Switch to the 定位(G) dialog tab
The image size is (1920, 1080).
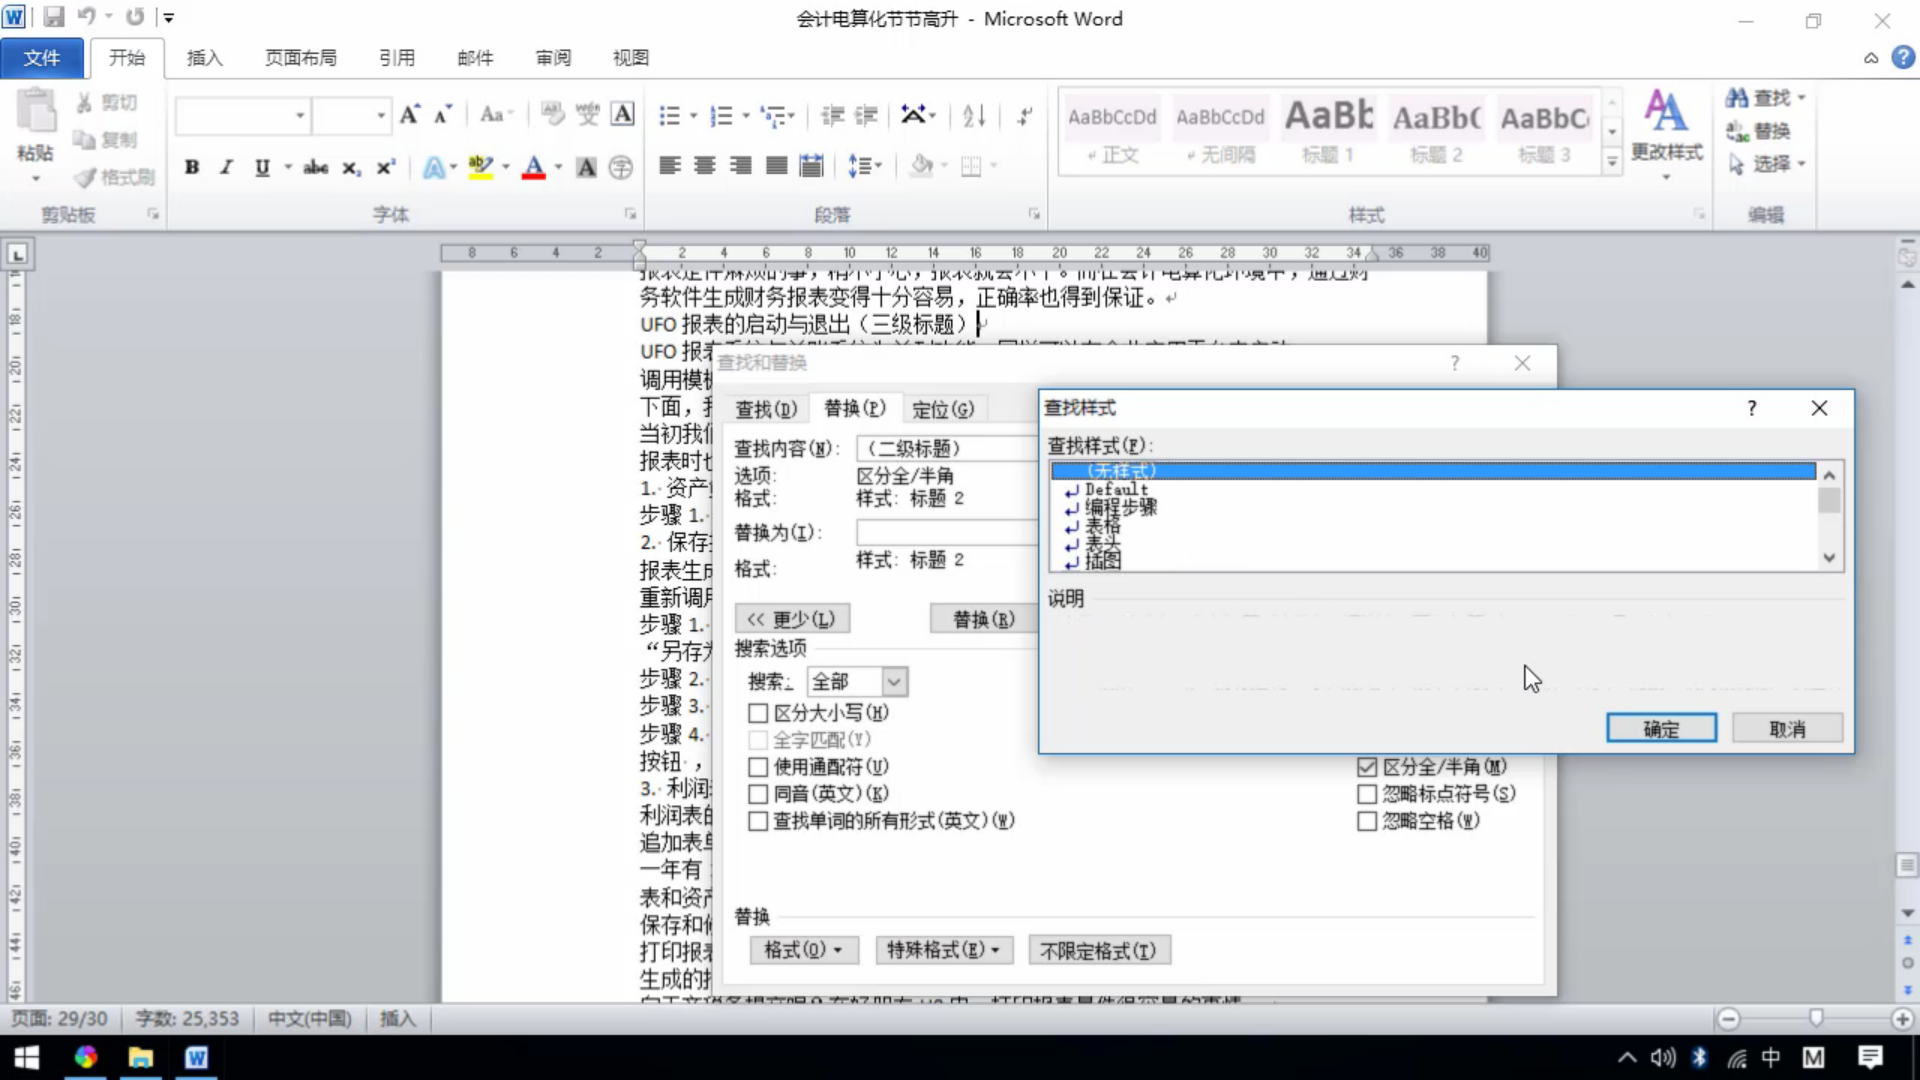(x=942, y=409)
